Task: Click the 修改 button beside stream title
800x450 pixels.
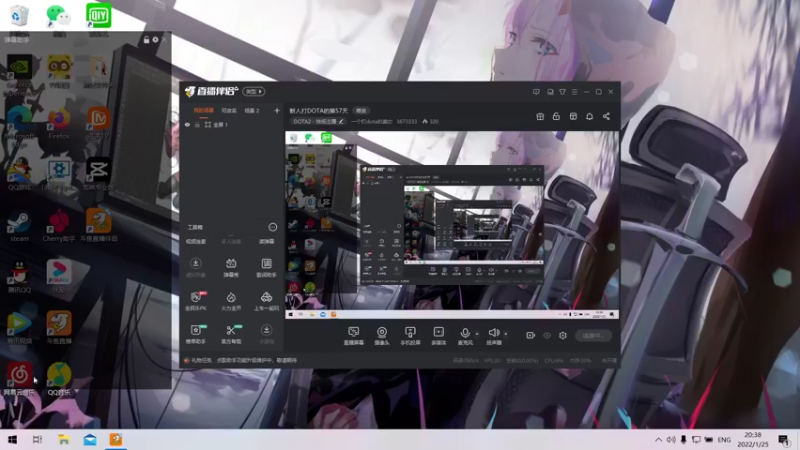Action: click(x=361, y=111)
